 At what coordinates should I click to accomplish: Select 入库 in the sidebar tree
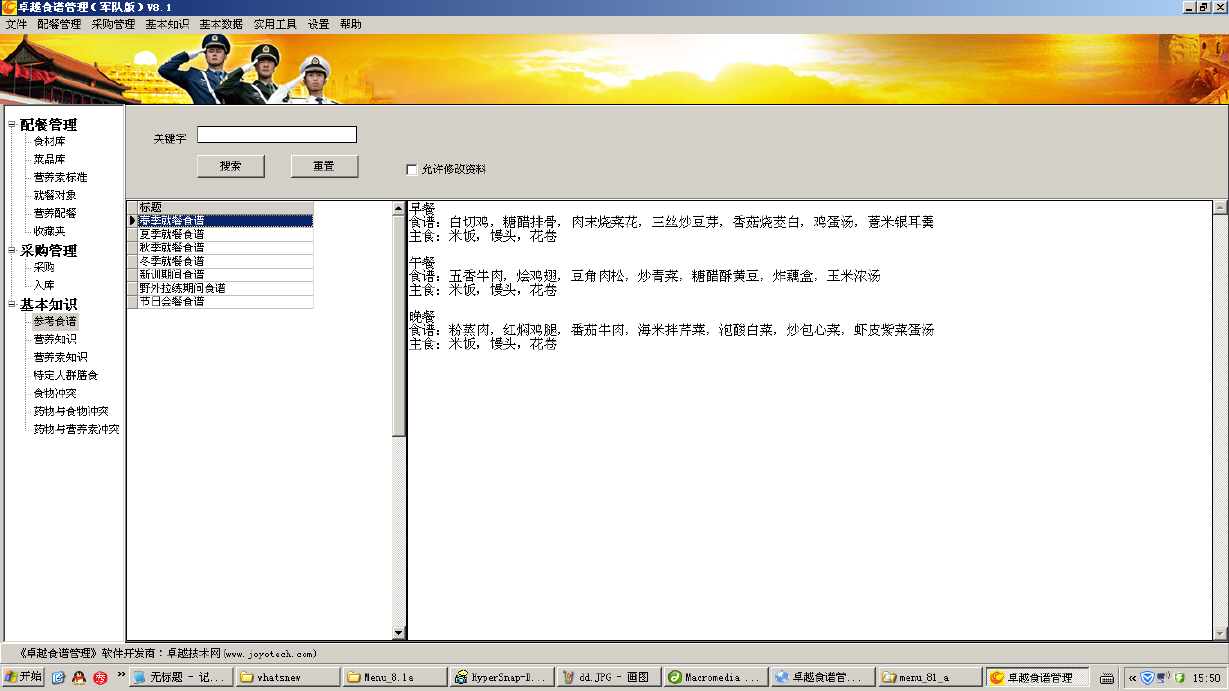click(x=44, y=286)
